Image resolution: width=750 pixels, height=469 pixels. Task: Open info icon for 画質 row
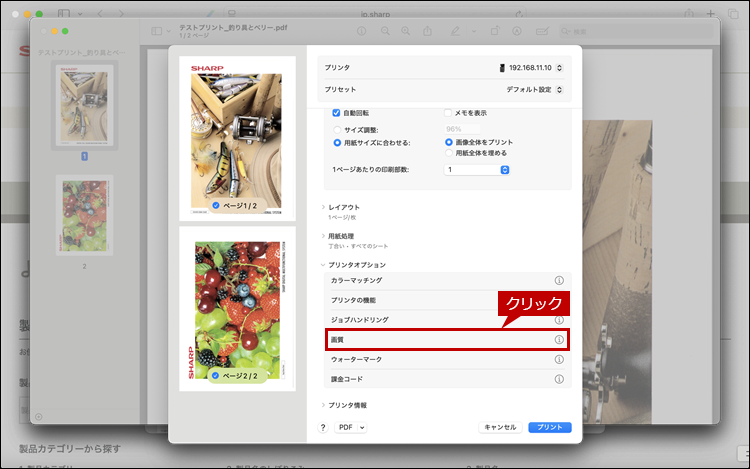click(559, 340)
